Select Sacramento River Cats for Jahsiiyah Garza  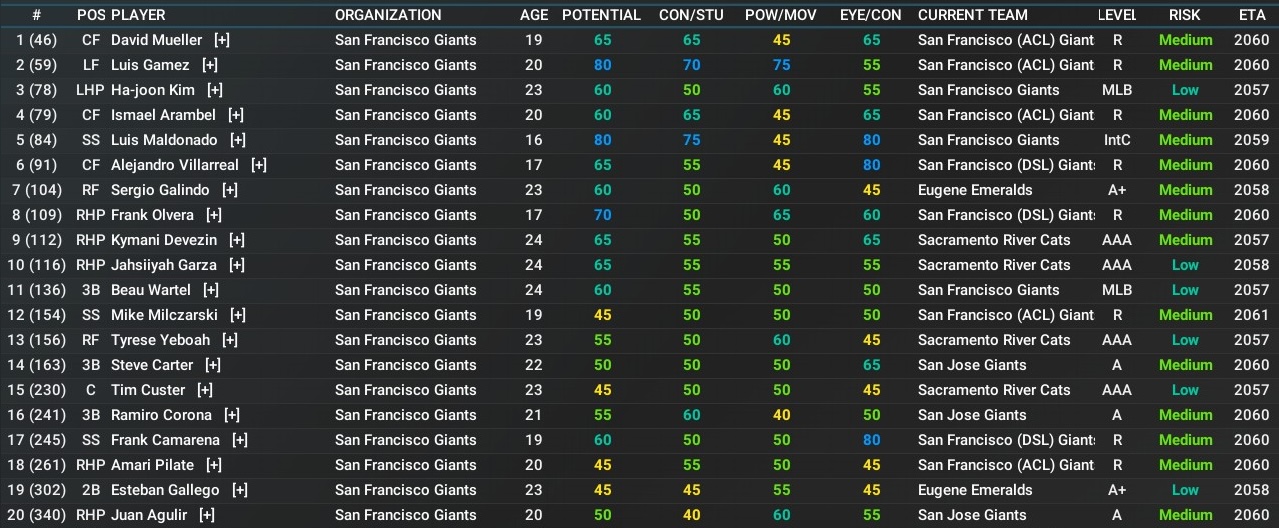pos(993,265)
